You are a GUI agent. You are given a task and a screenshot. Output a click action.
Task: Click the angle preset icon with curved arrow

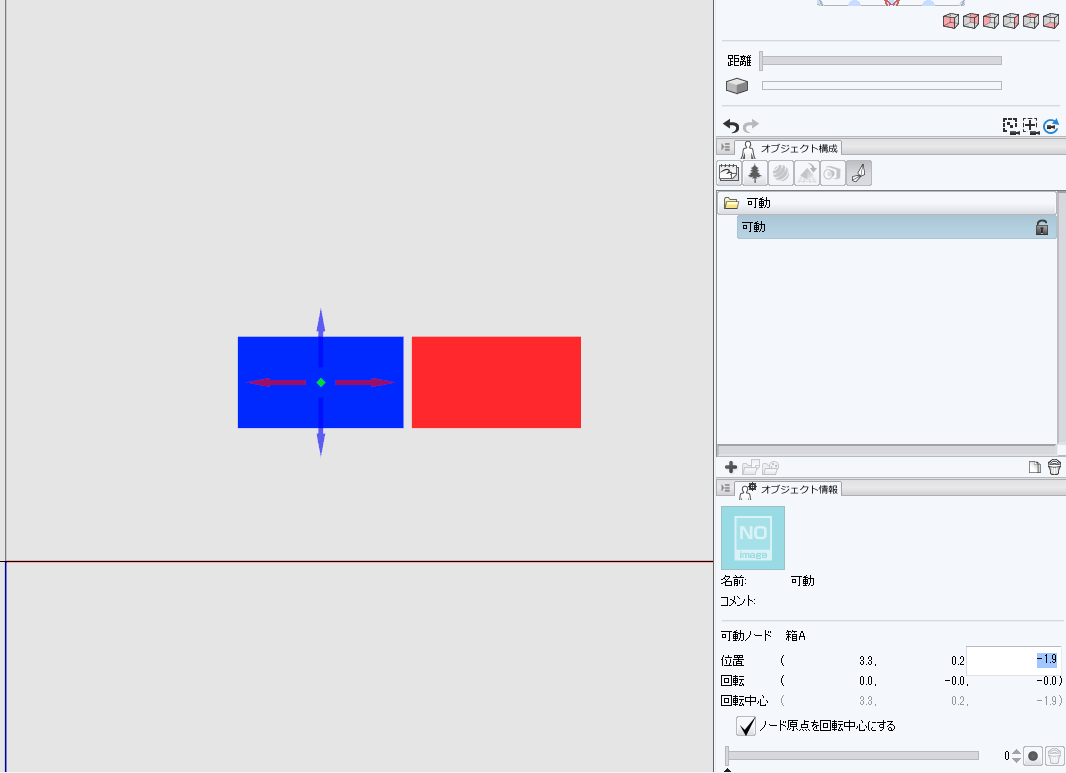(x=807, y=173)
